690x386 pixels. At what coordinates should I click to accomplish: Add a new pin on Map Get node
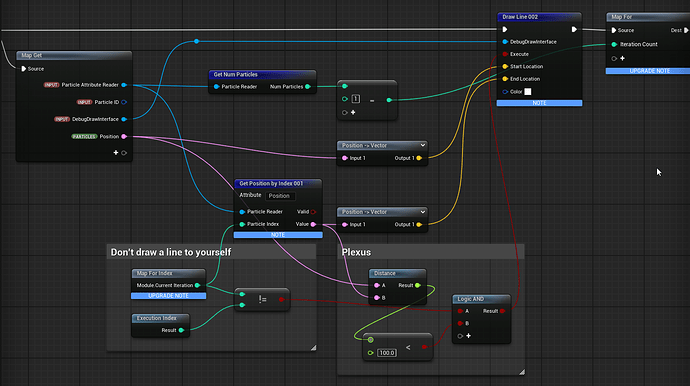116,153
